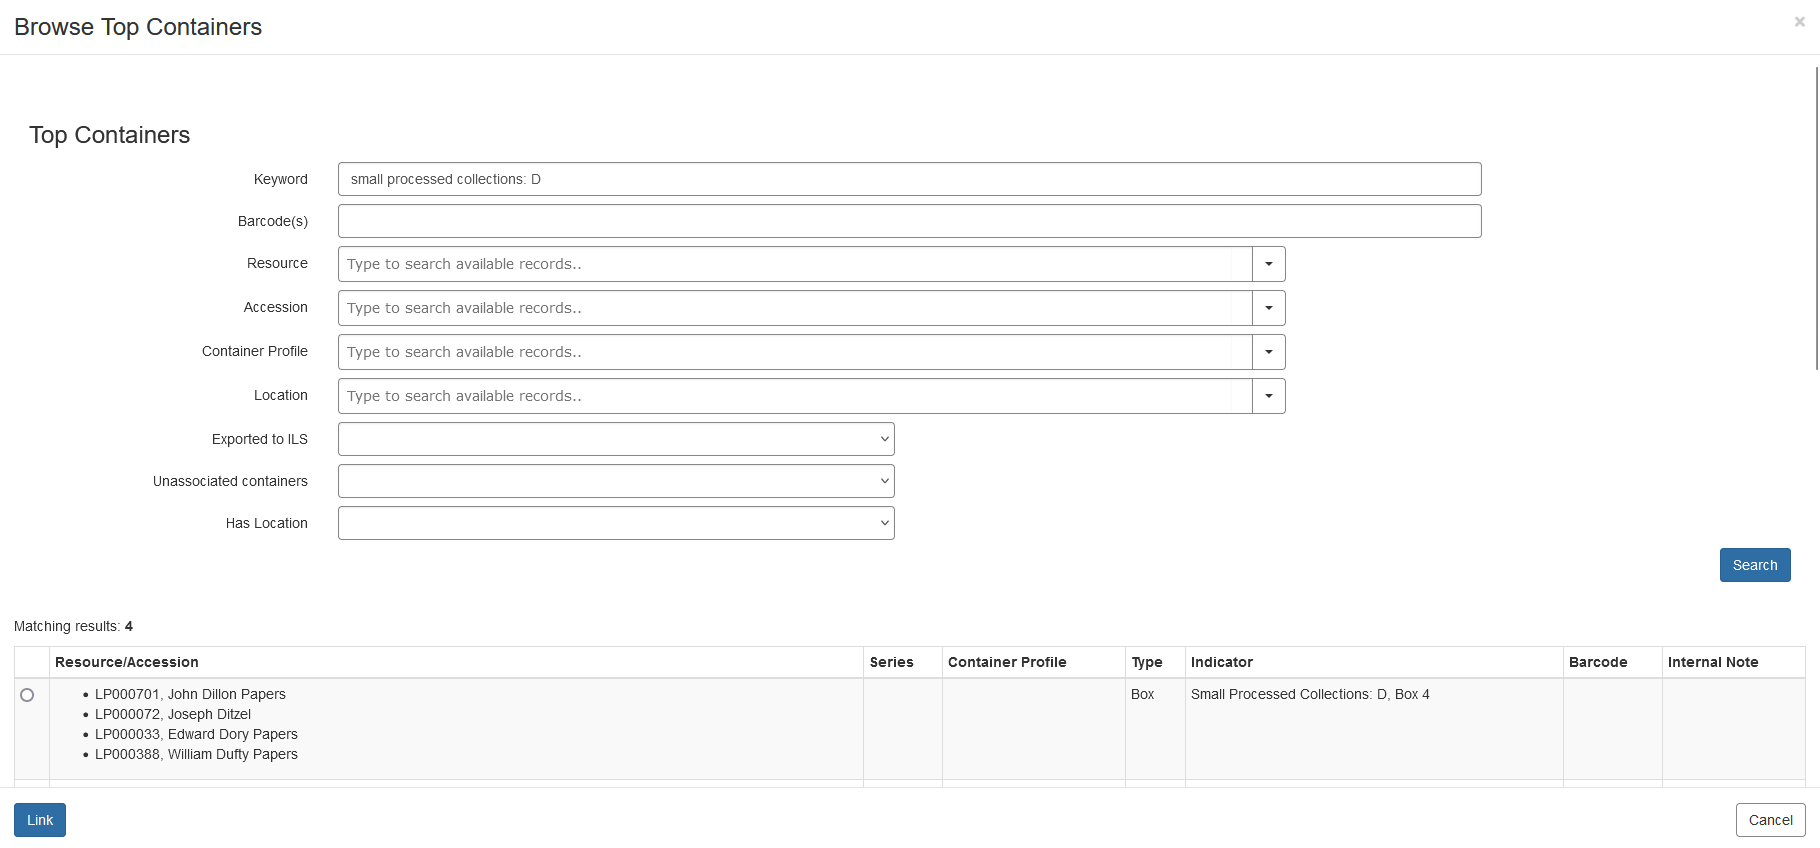The image size is (1820, 848).
Task: Open the Unassociated containers select
Action: (616, 481)
